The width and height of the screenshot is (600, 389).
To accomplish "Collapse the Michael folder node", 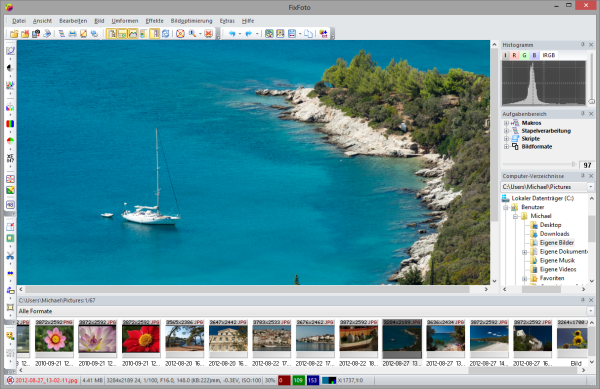I will (515, 216).
